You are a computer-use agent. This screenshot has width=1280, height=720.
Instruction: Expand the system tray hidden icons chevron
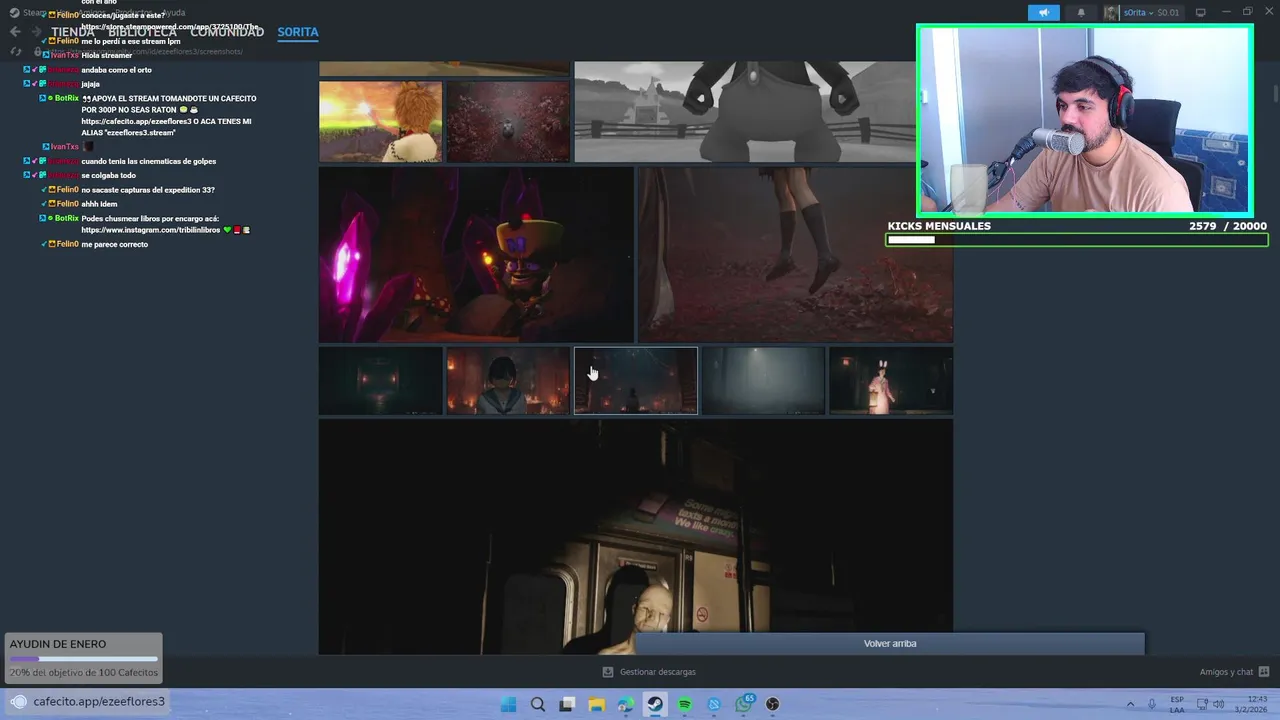coord(1131,704)
